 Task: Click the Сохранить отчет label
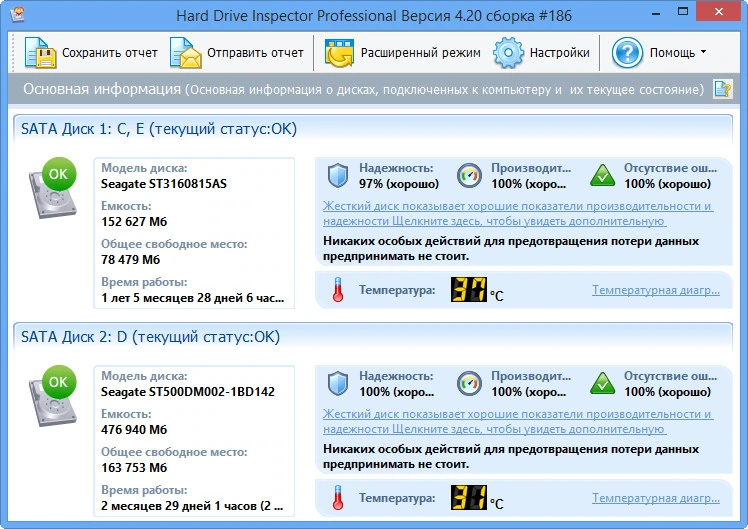(x=110, y=52)
